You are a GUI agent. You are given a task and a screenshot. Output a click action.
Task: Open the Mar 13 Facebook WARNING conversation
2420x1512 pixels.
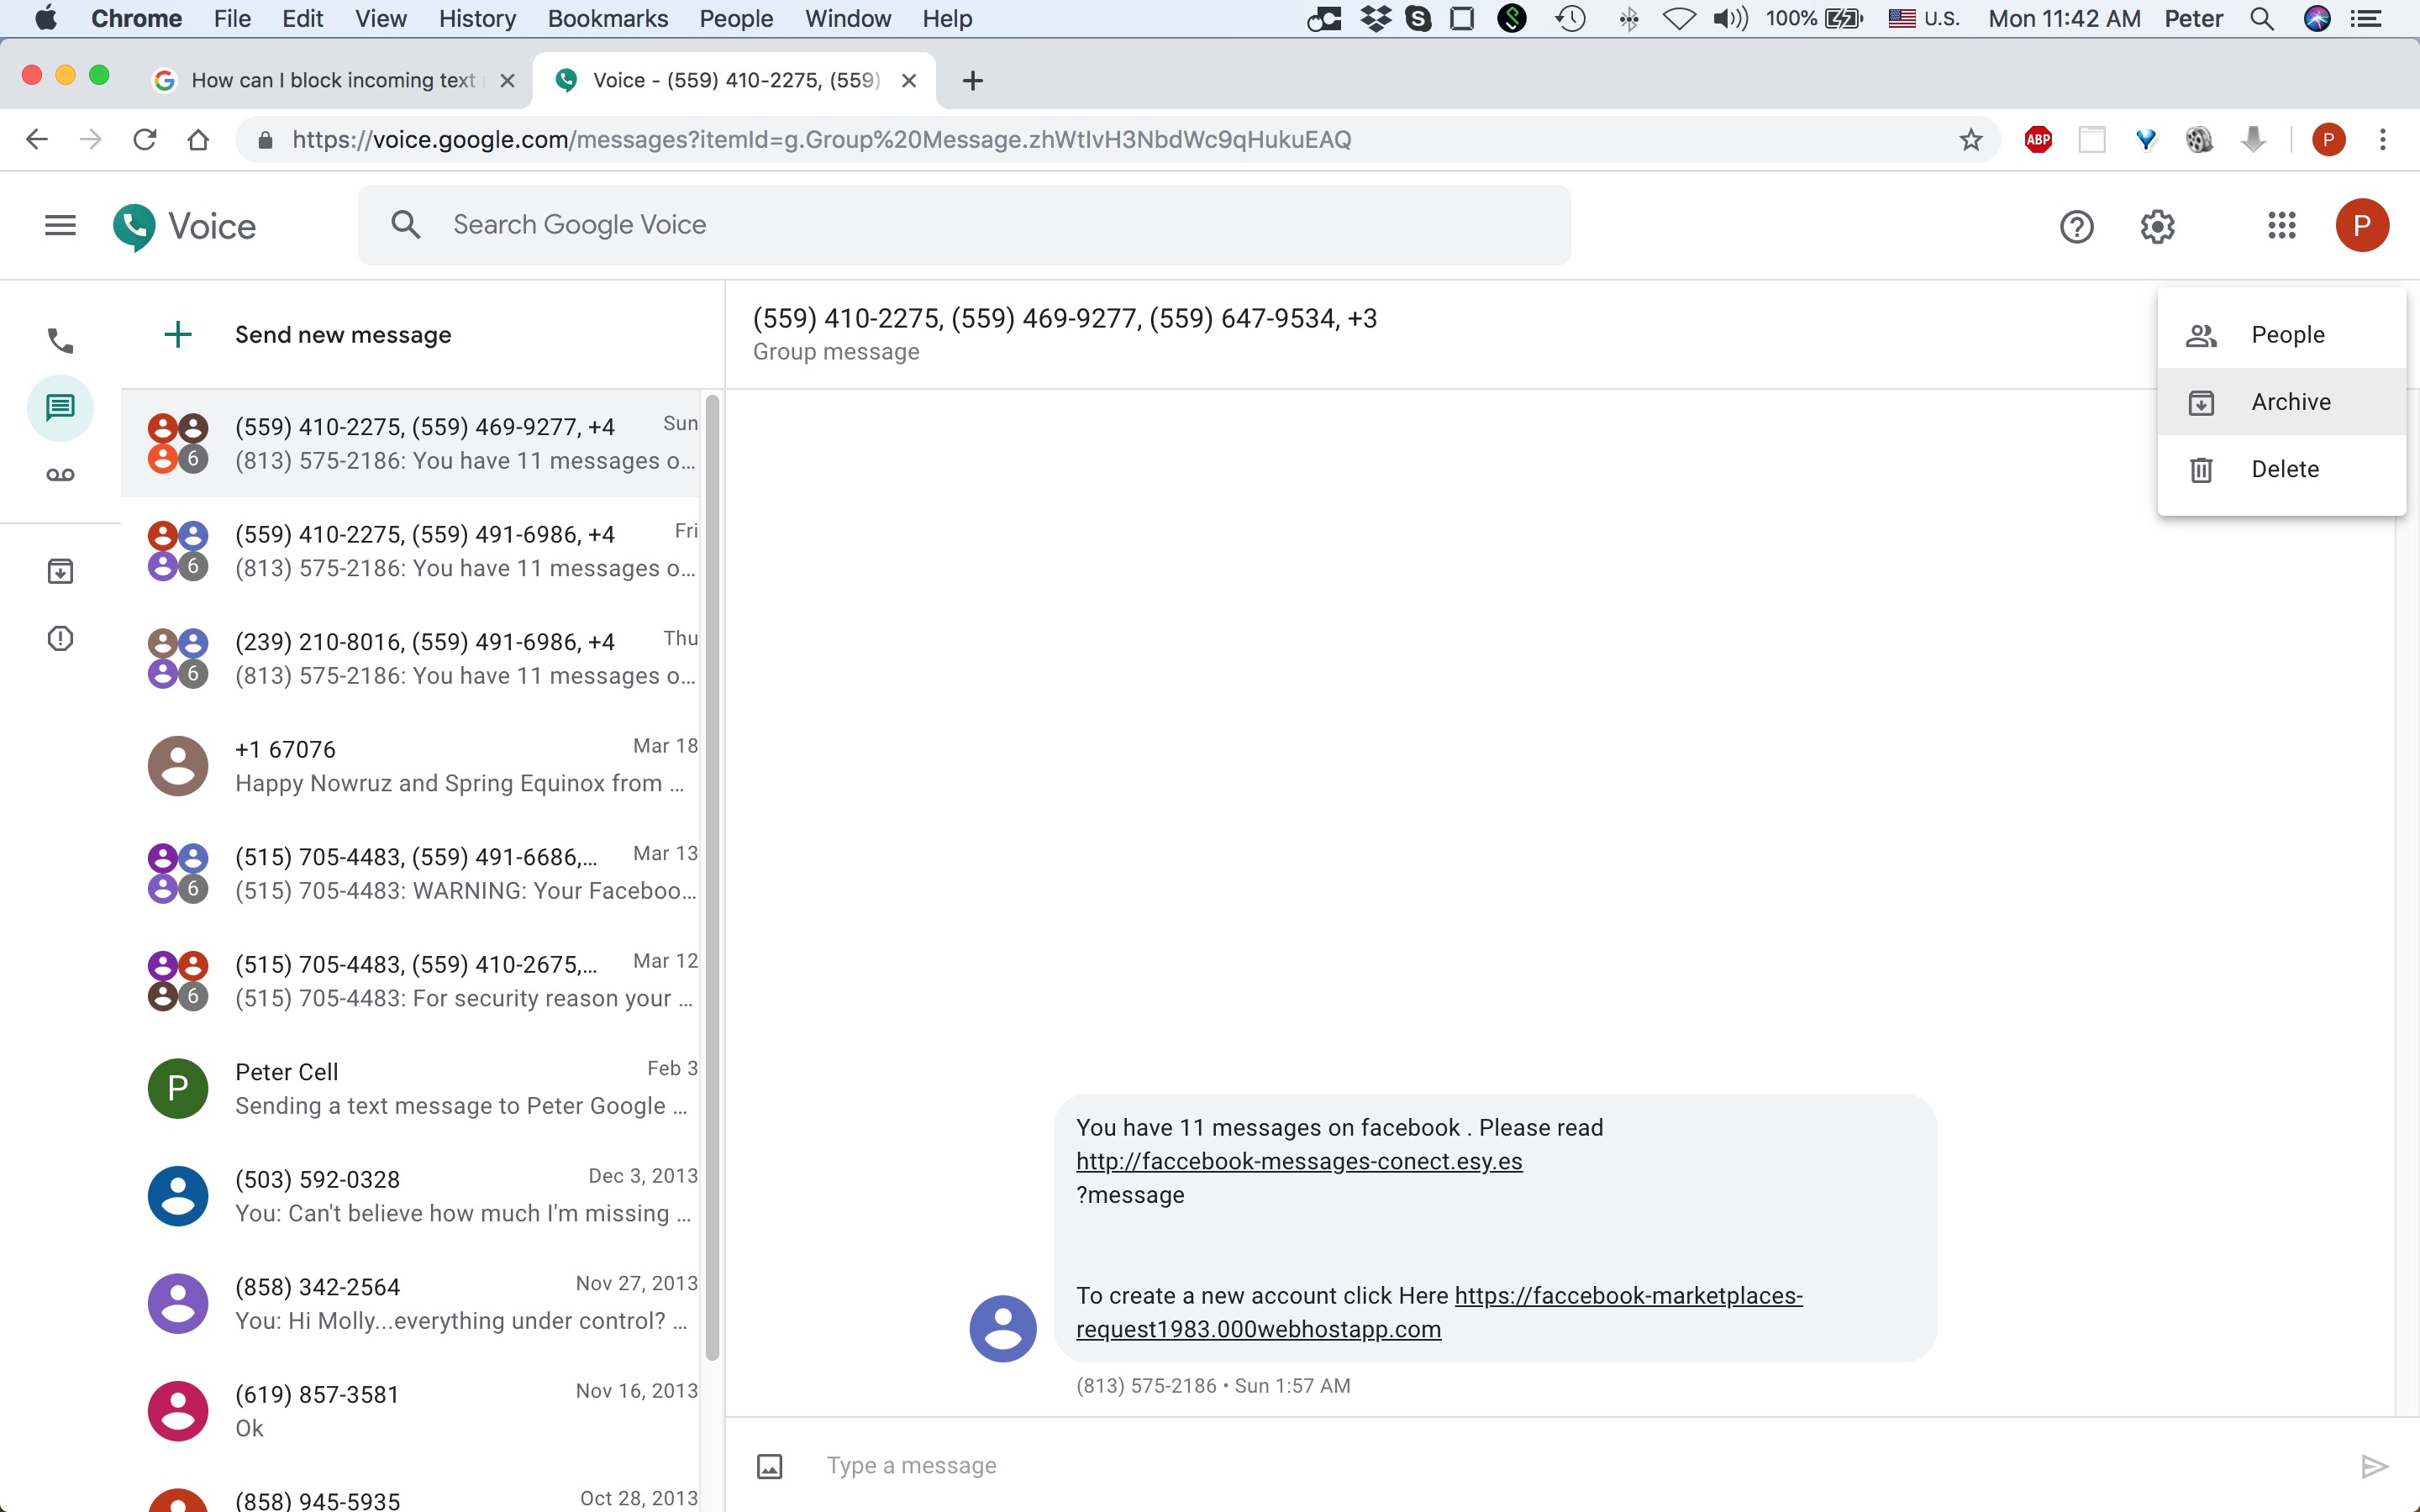[x=411, y=873]
